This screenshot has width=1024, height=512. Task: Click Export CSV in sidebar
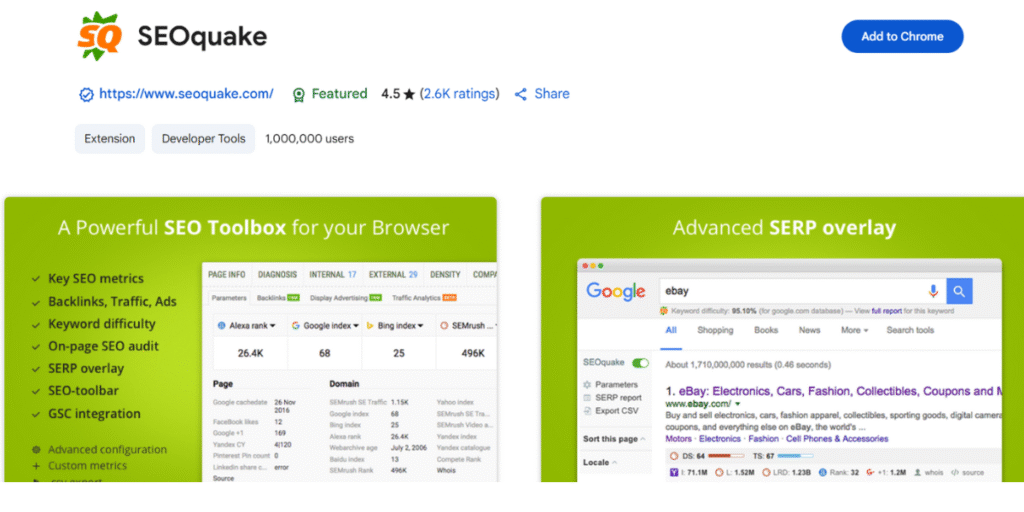pos(616,411)
